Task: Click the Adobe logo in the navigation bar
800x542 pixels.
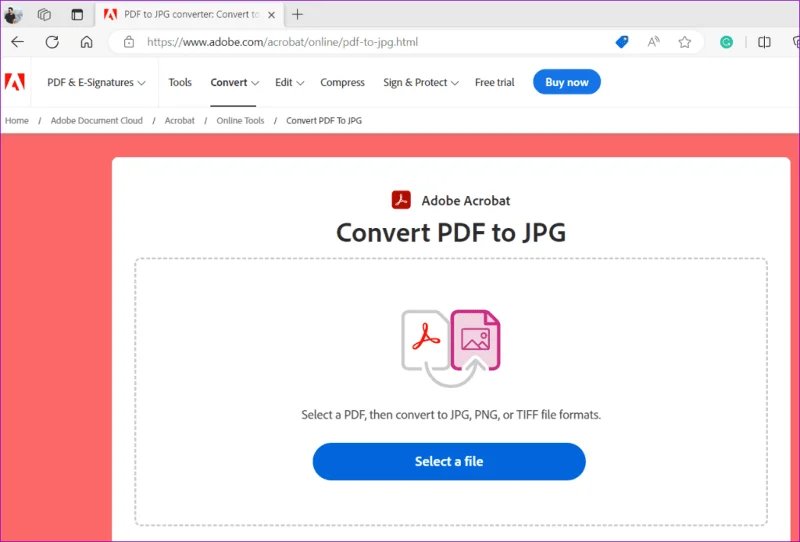Action: click(x=15, y=82)
